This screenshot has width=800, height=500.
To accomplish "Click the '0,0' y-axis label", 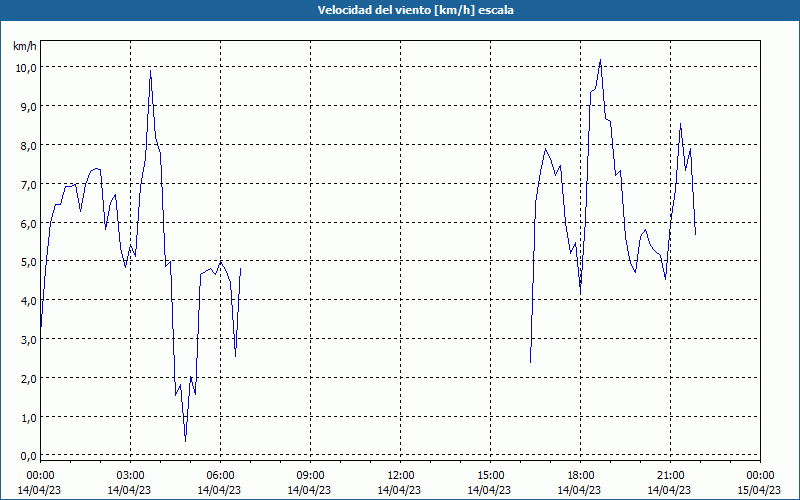I will (x=28, y=456).
